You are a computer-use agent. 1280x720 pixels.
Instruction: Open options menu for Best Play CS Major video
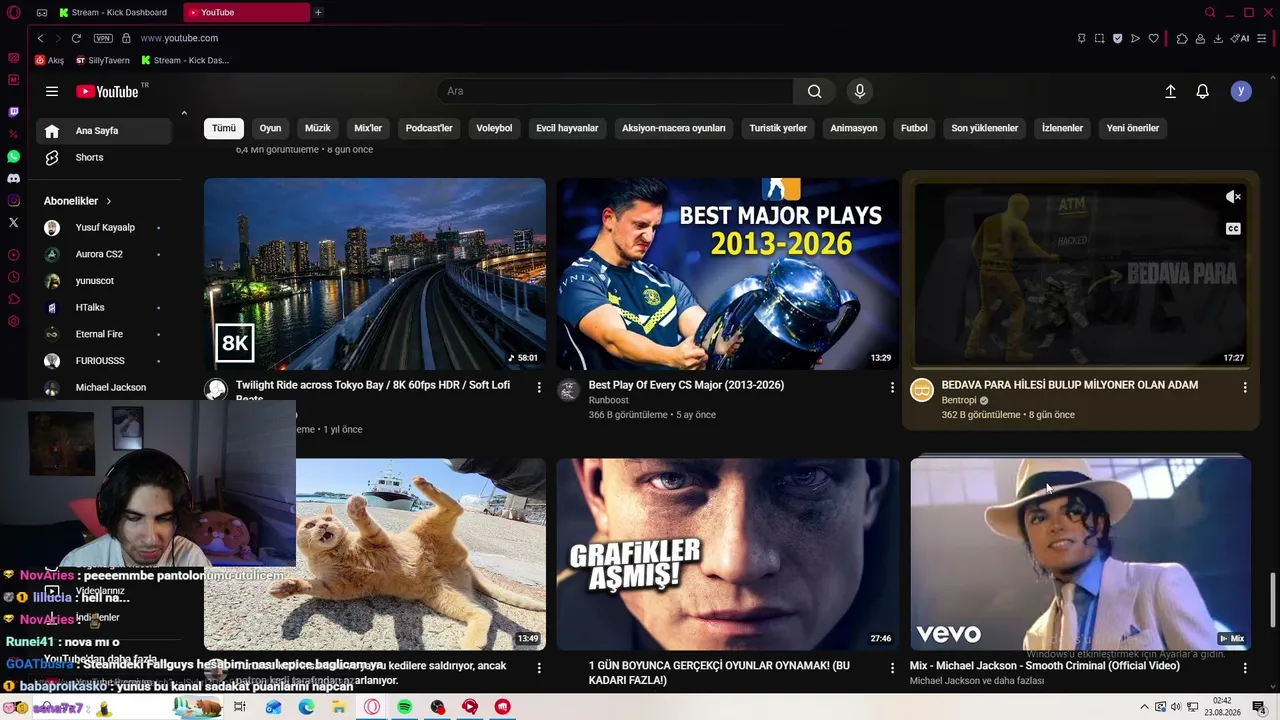(x=892, y=387)
